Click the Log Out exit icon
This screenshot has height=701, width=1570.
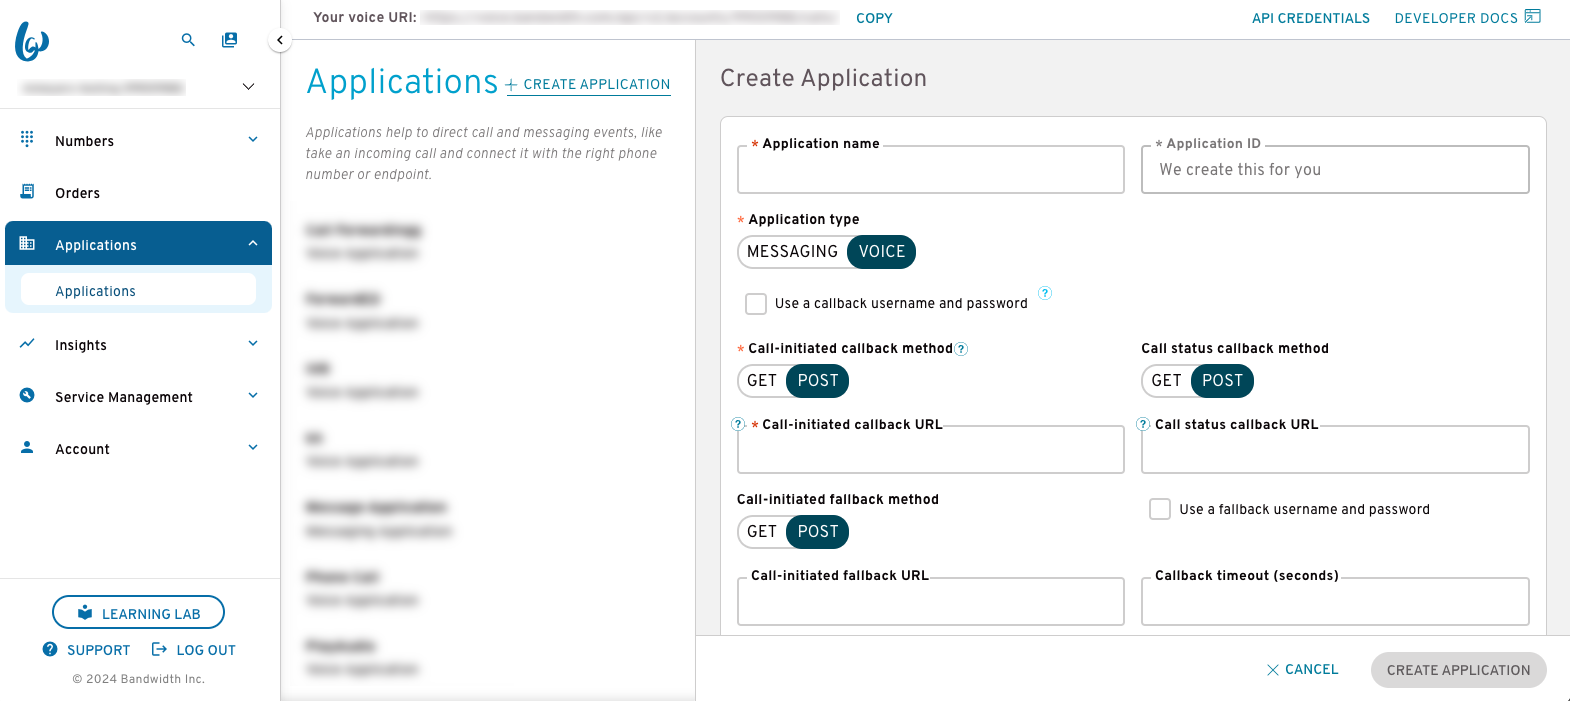[x=159, y=649]
